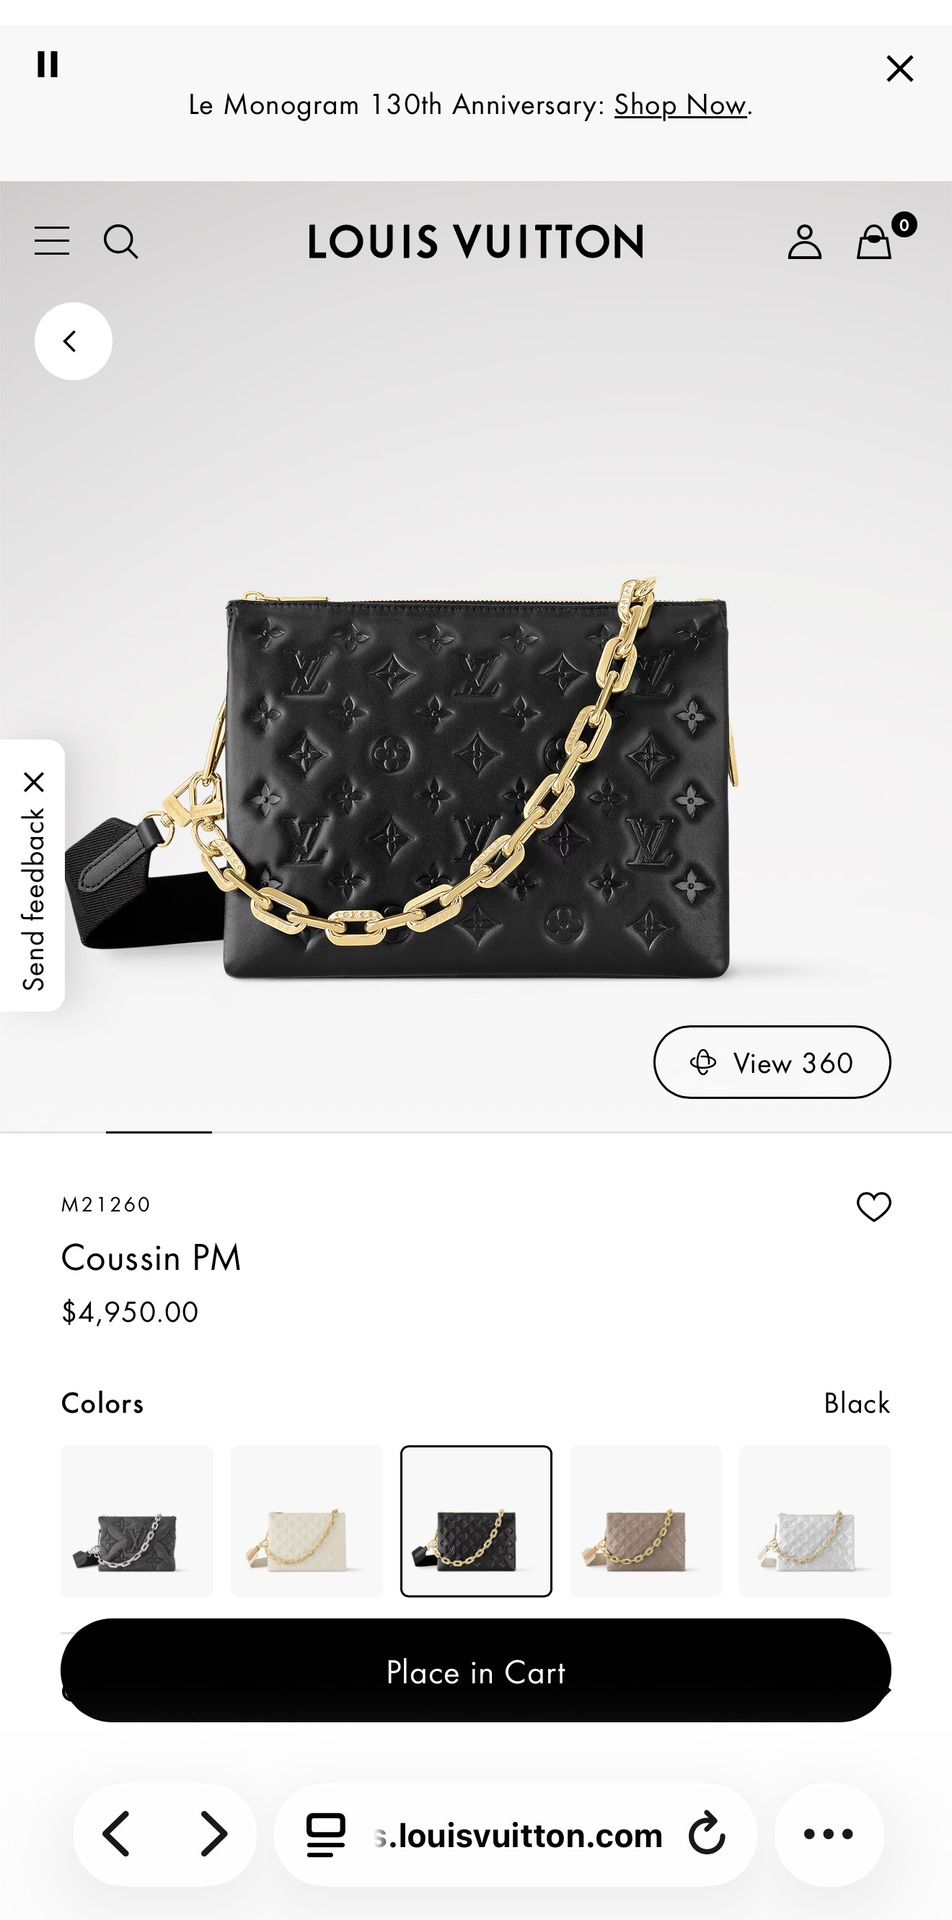Open the account profile icon

pos(804,242)
